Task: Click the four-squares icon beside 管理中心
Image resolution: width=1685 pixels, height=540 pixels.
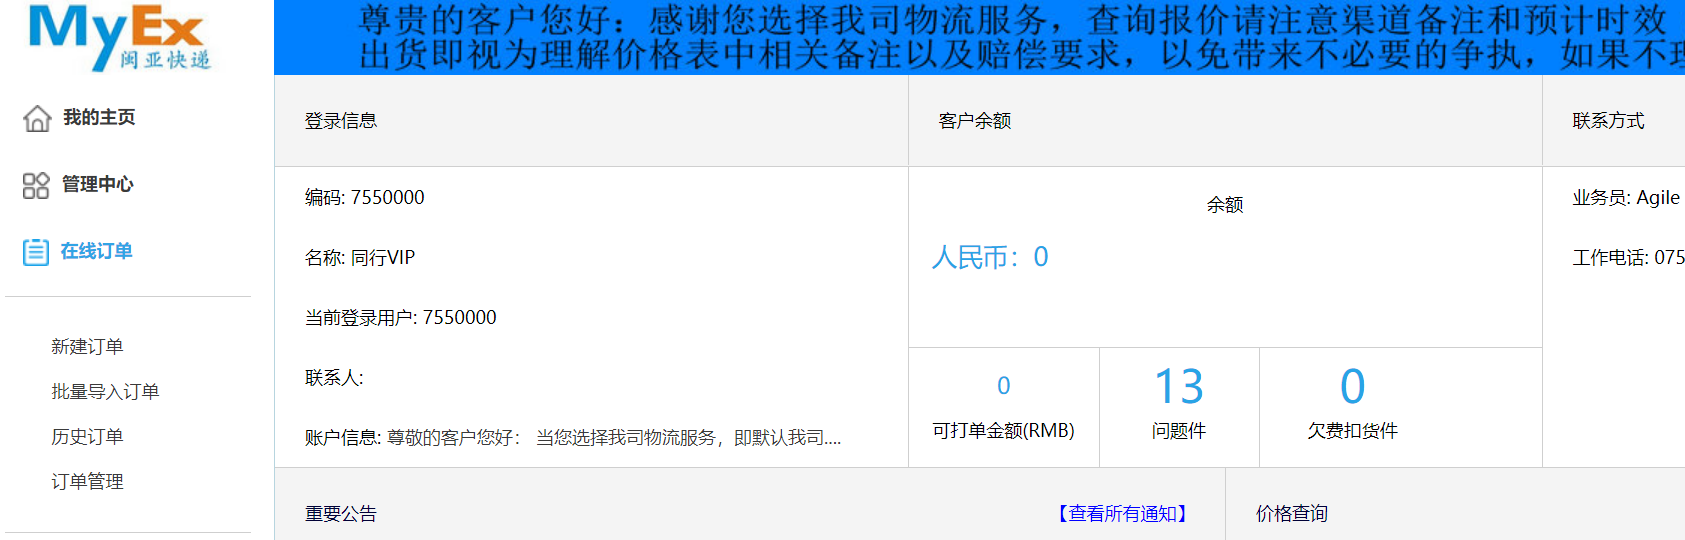Action: click(36, 185)
